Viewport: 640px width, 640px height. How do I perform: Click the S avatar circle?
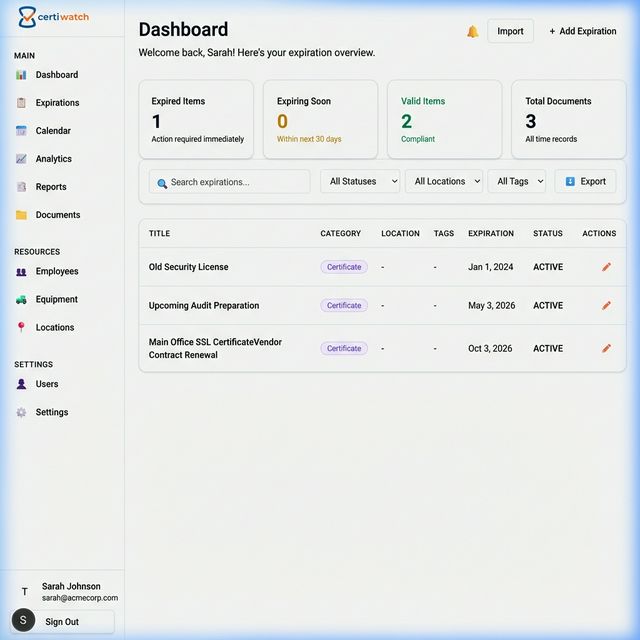click(x=23, y=620)
